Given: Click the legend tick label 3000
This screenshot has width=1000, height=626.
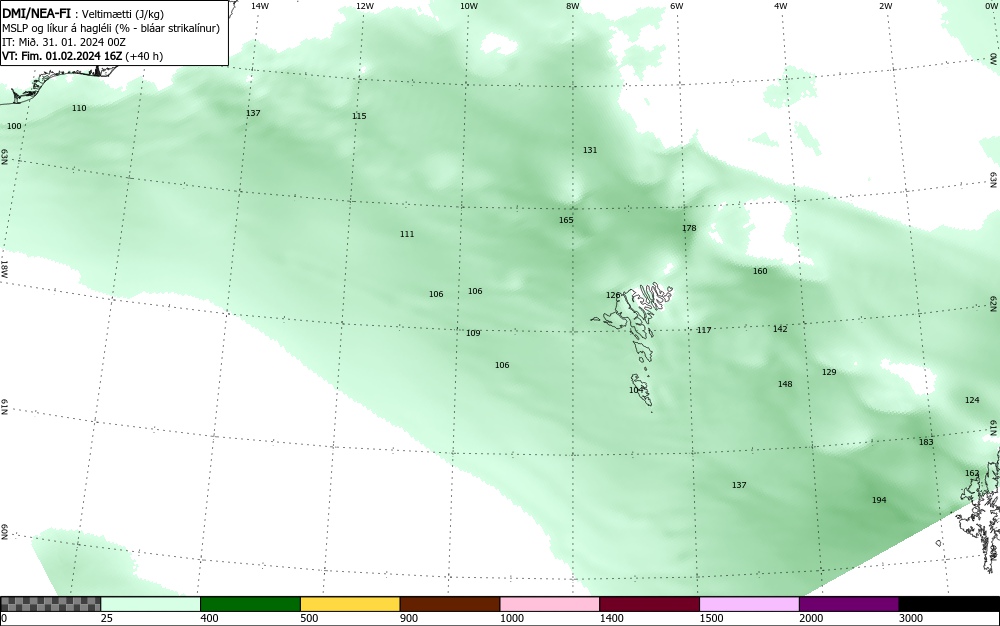Looking at the screenshot, I should click(911, 618).
